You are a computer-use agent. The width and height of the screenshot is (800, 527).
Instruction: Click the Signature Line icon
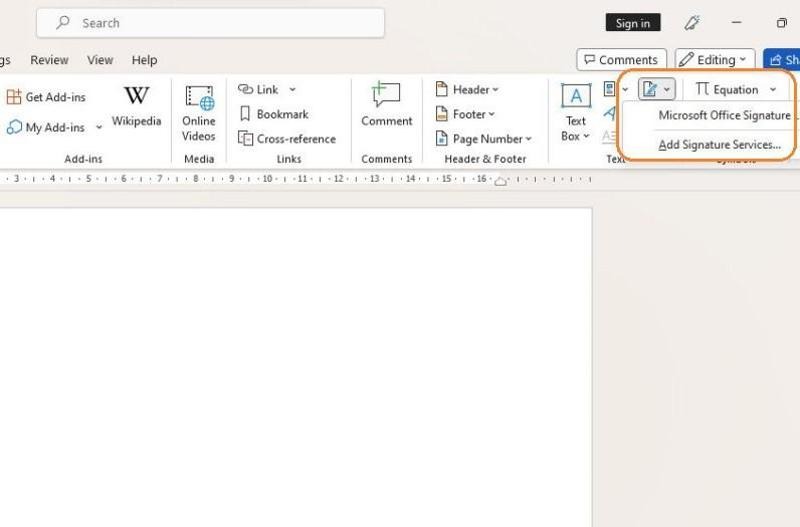(x=649, y=89)
